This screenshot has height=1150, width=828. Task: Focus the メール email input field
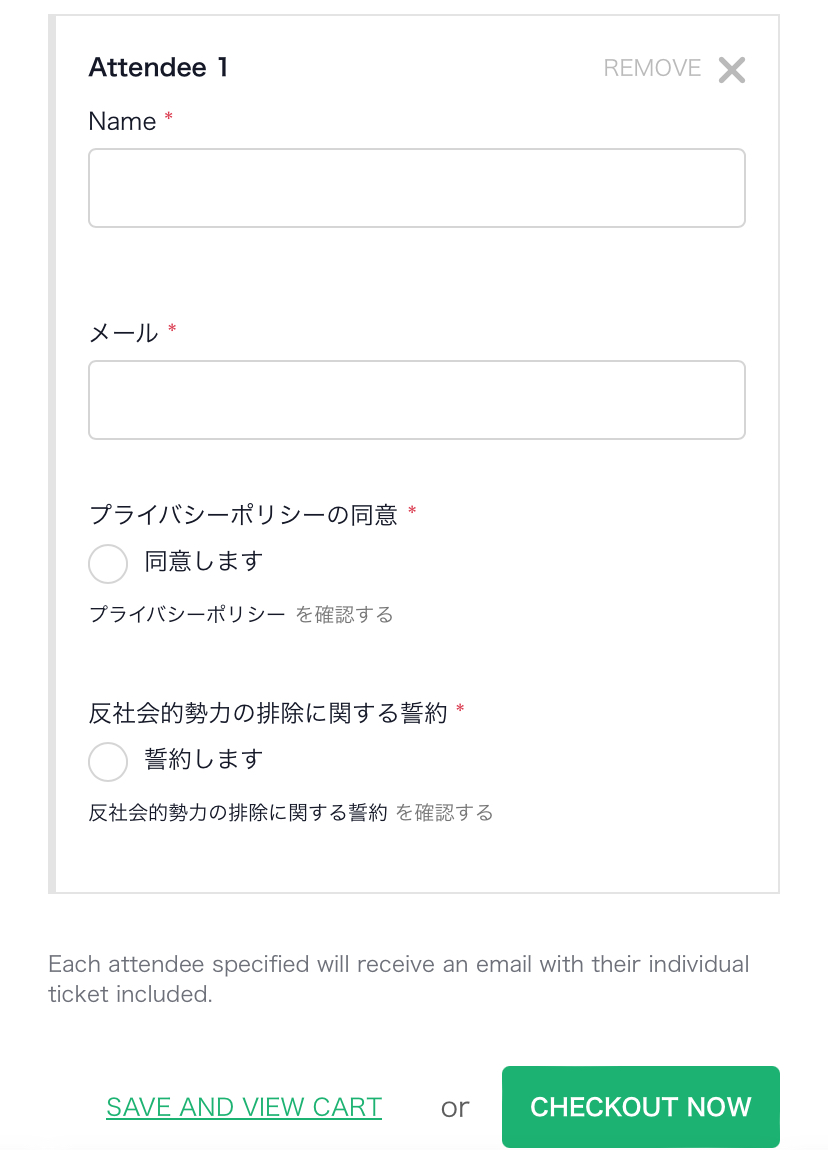click(x=417, y=400)
